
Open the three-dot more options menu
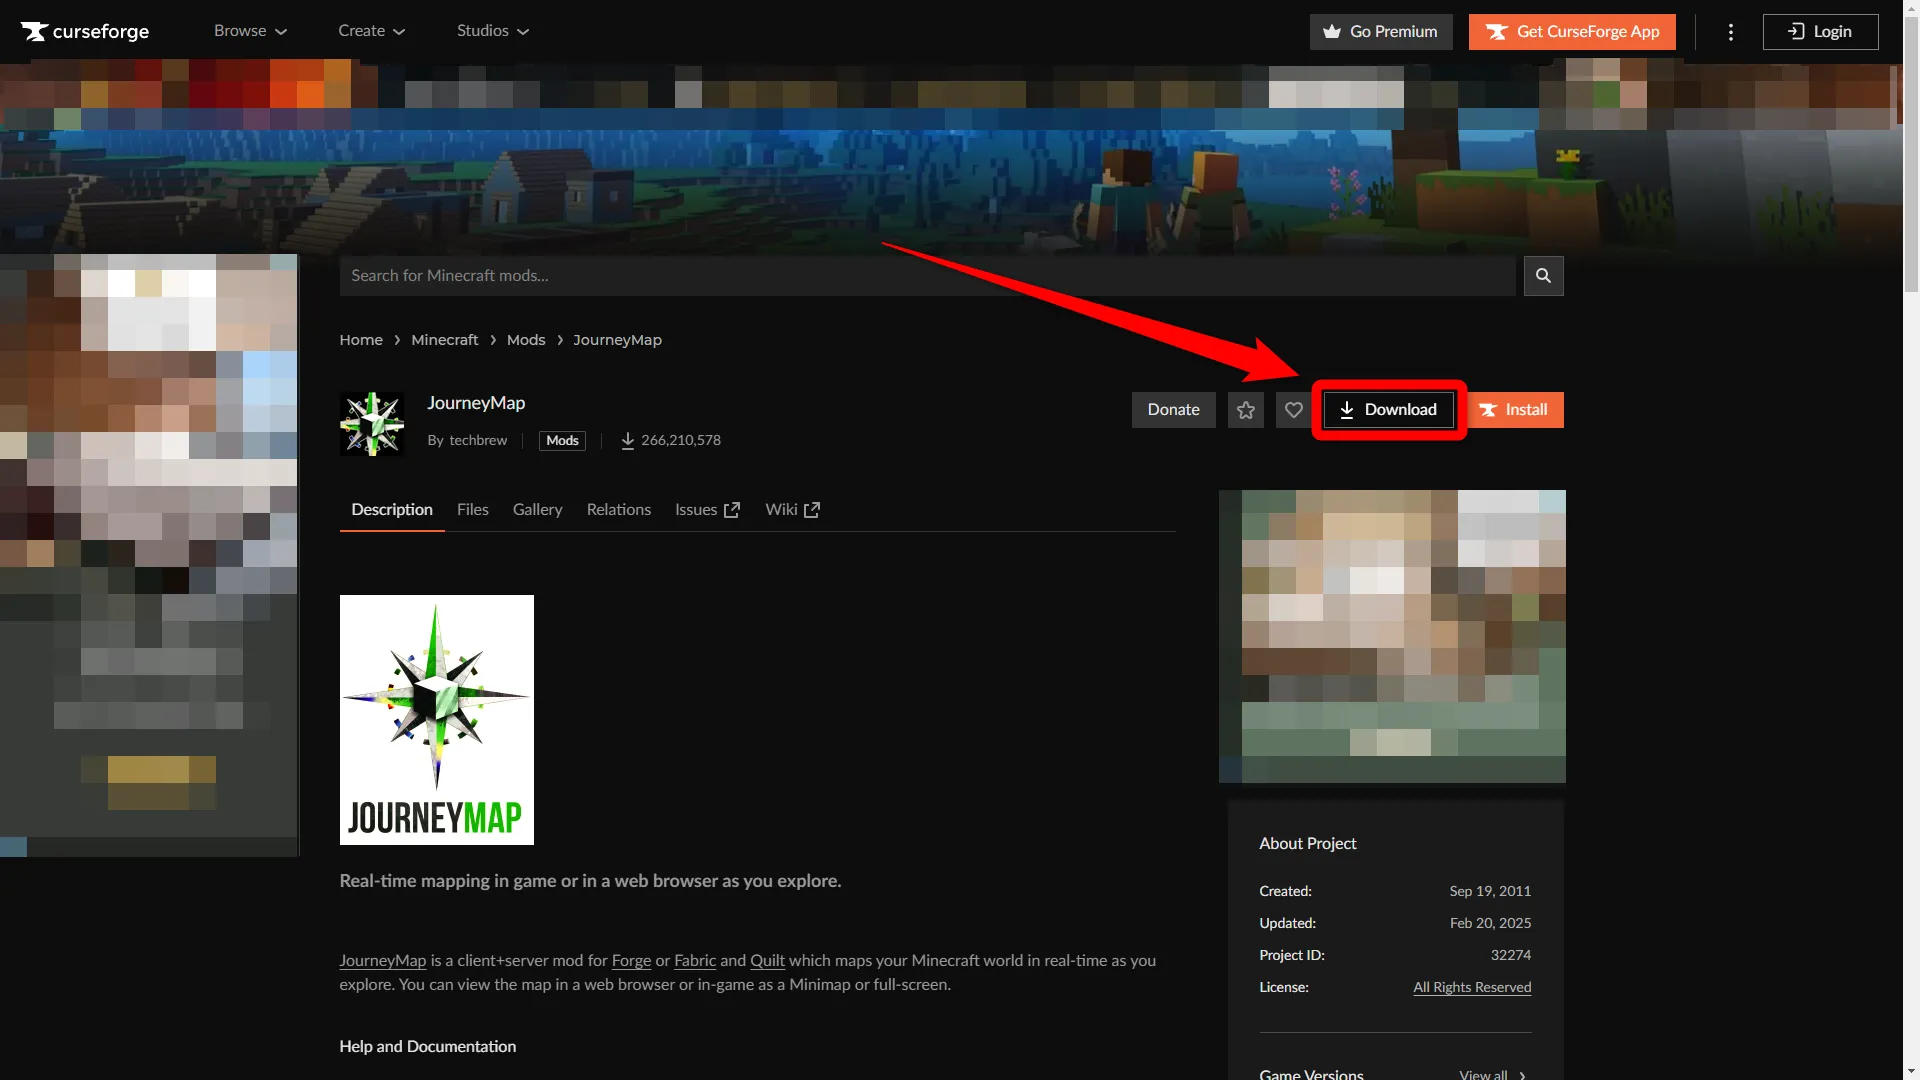coord(1730,32)
